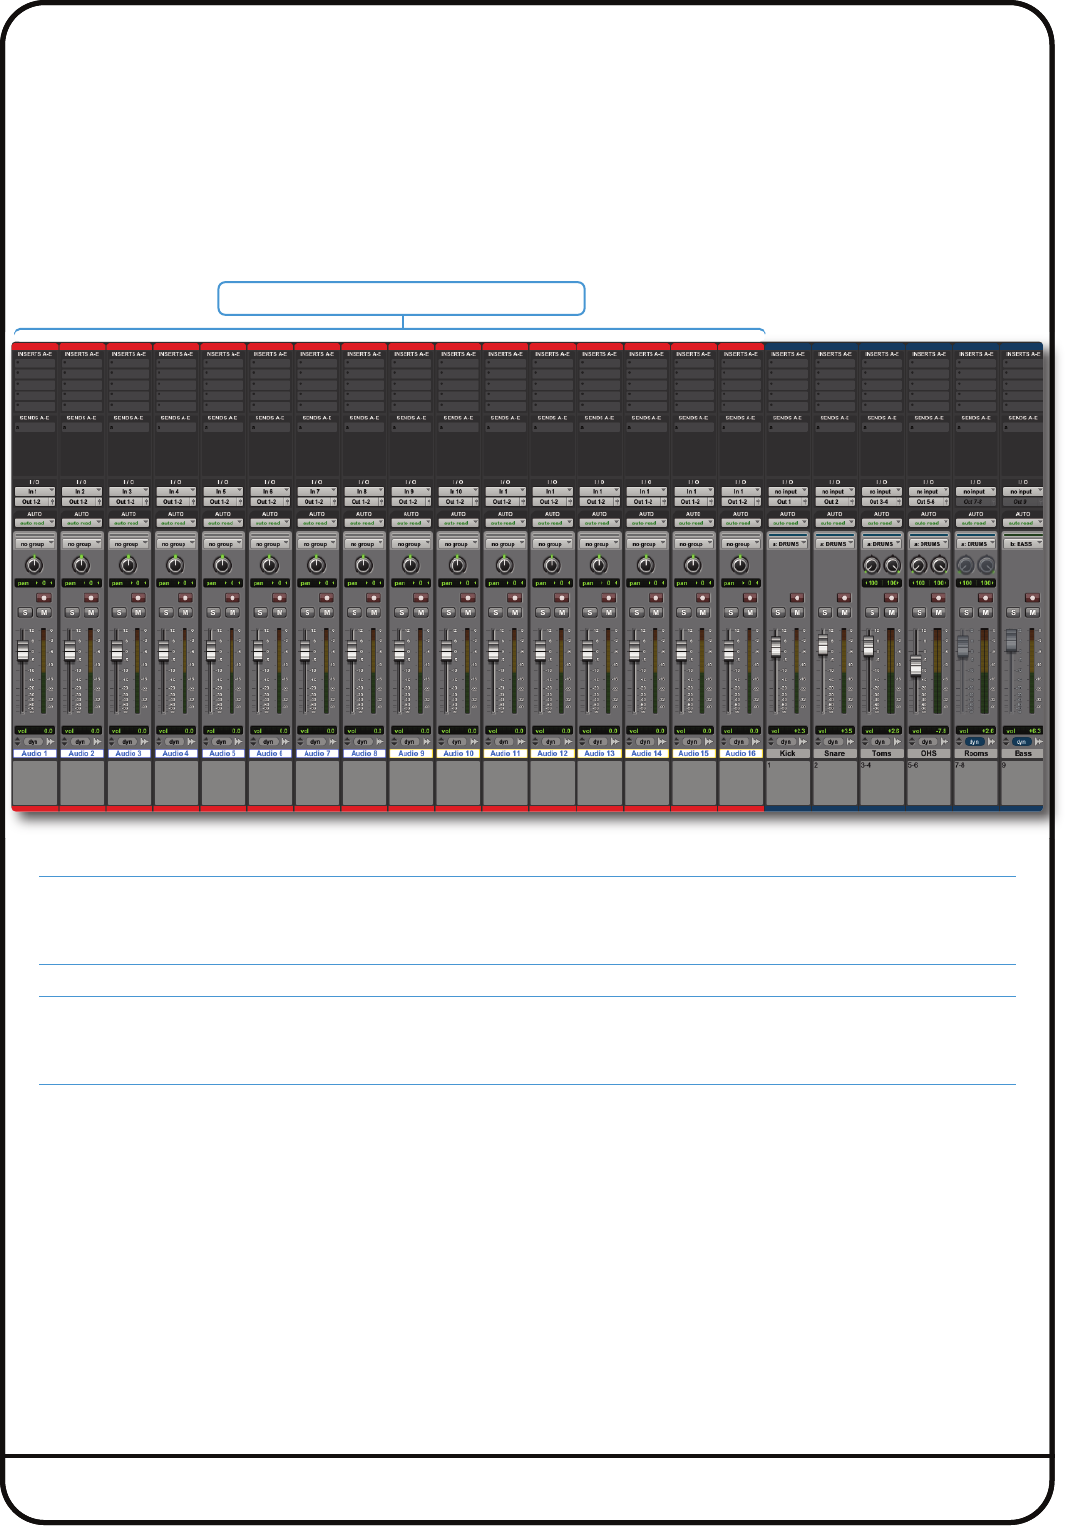The image size is (1069, 1526).
Task: Click the blue dyn button on Rooms
Action: click(x=974, y=742)
